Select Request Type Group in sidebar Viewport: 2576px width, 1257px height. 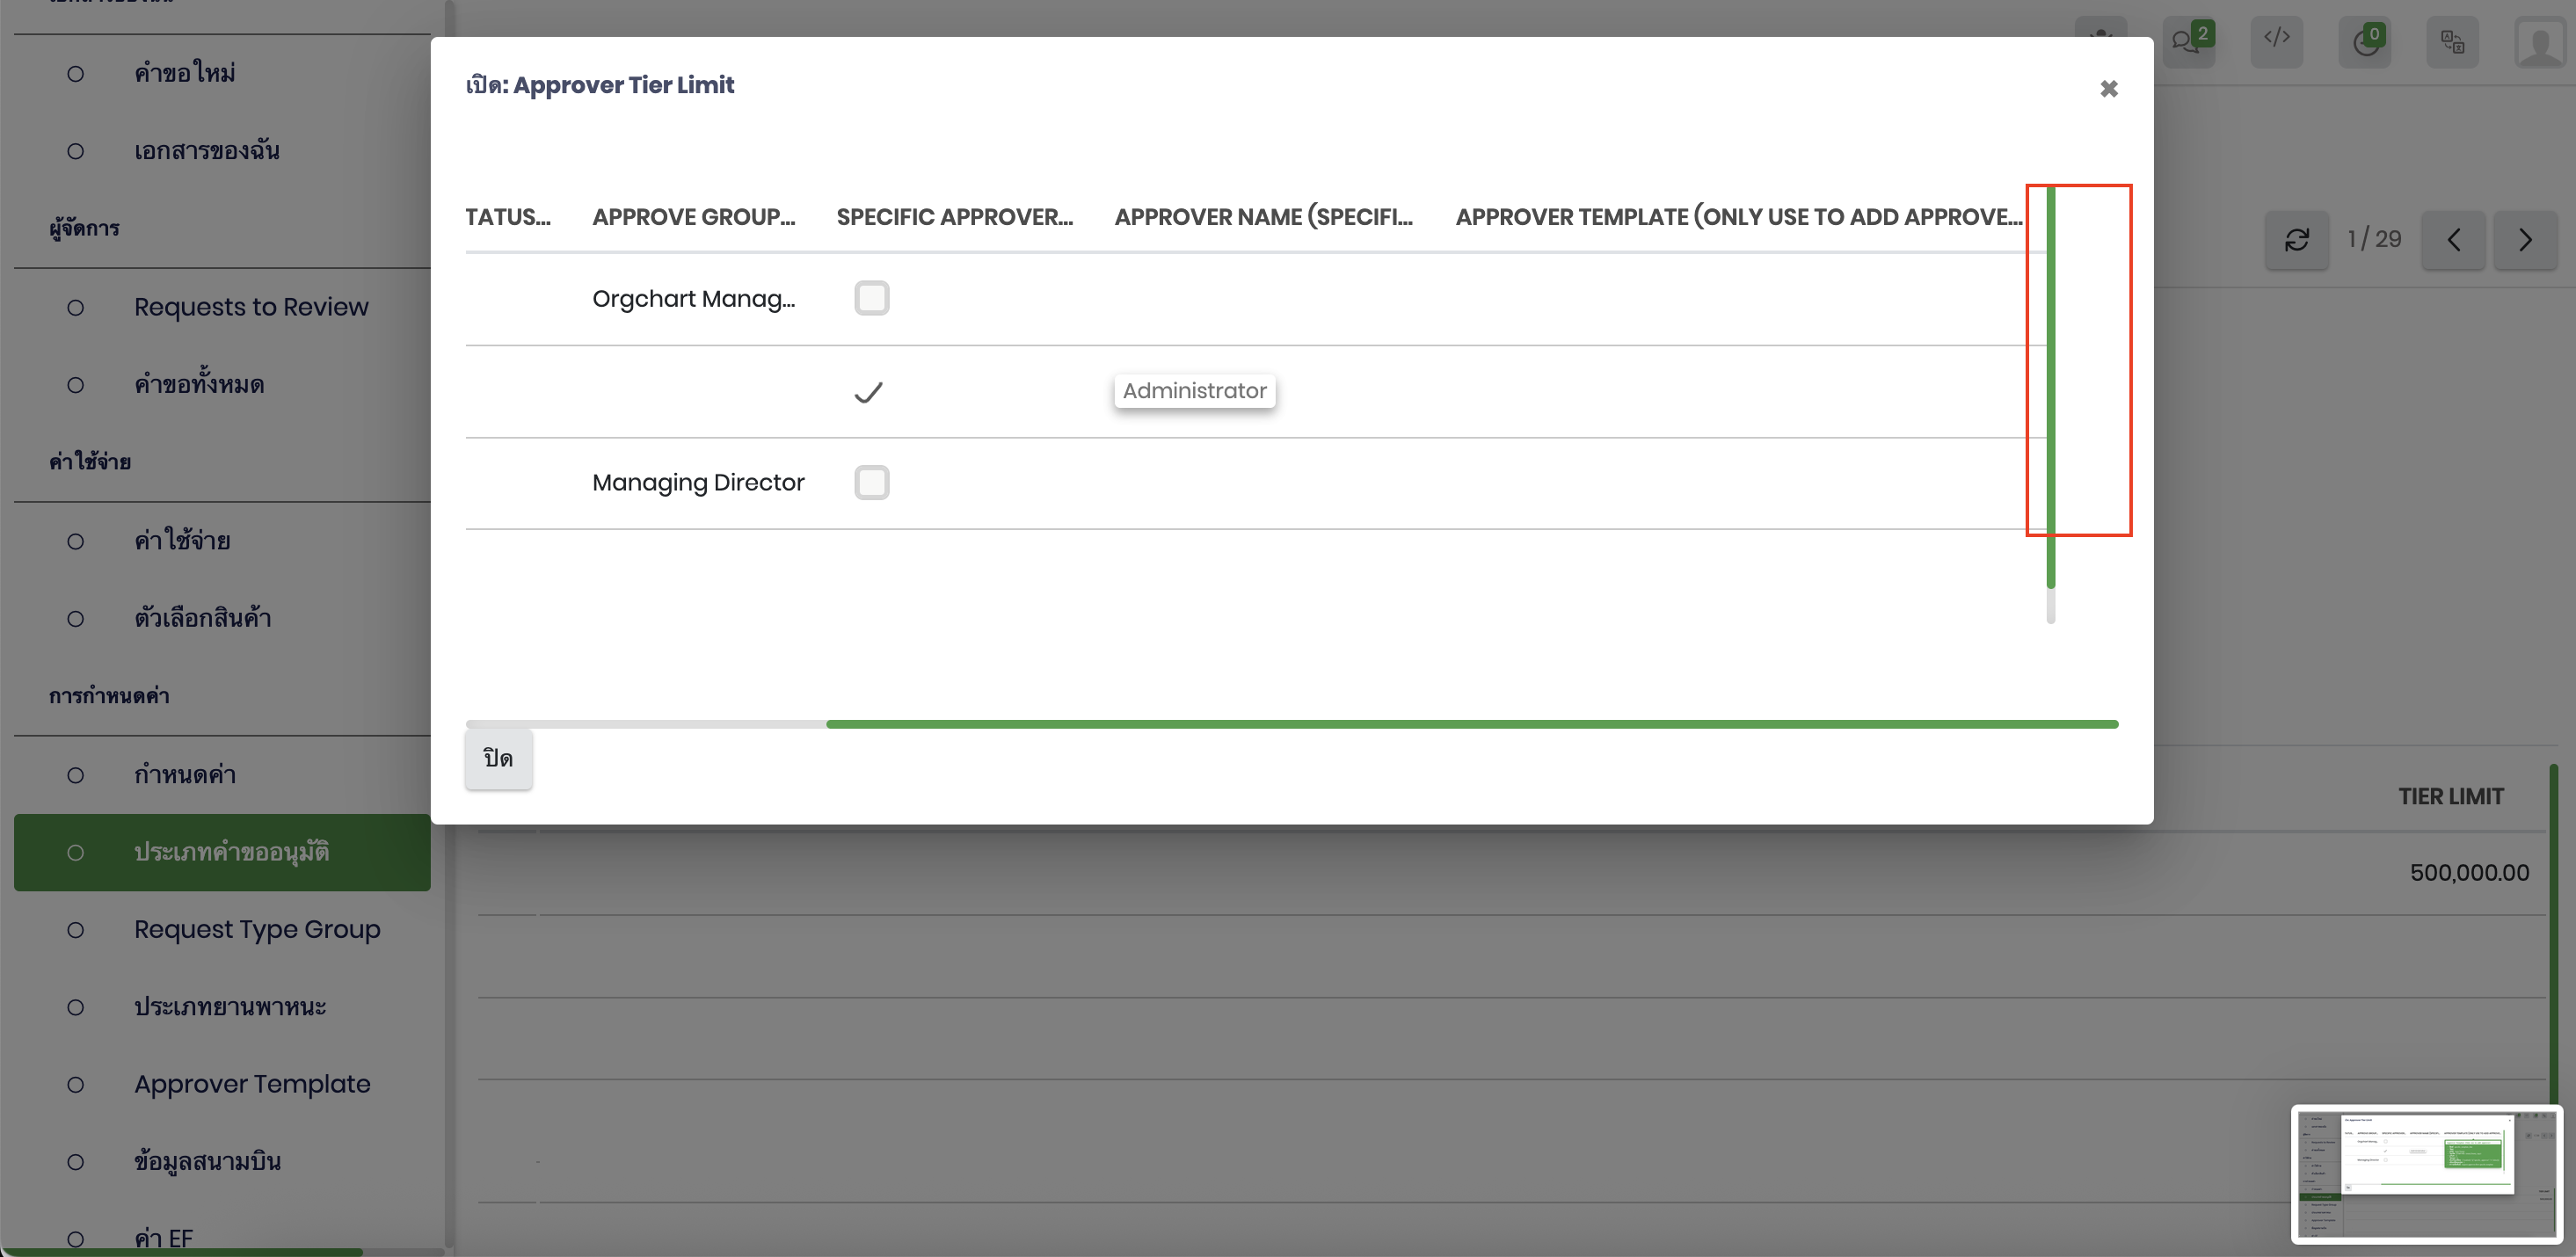257,929
